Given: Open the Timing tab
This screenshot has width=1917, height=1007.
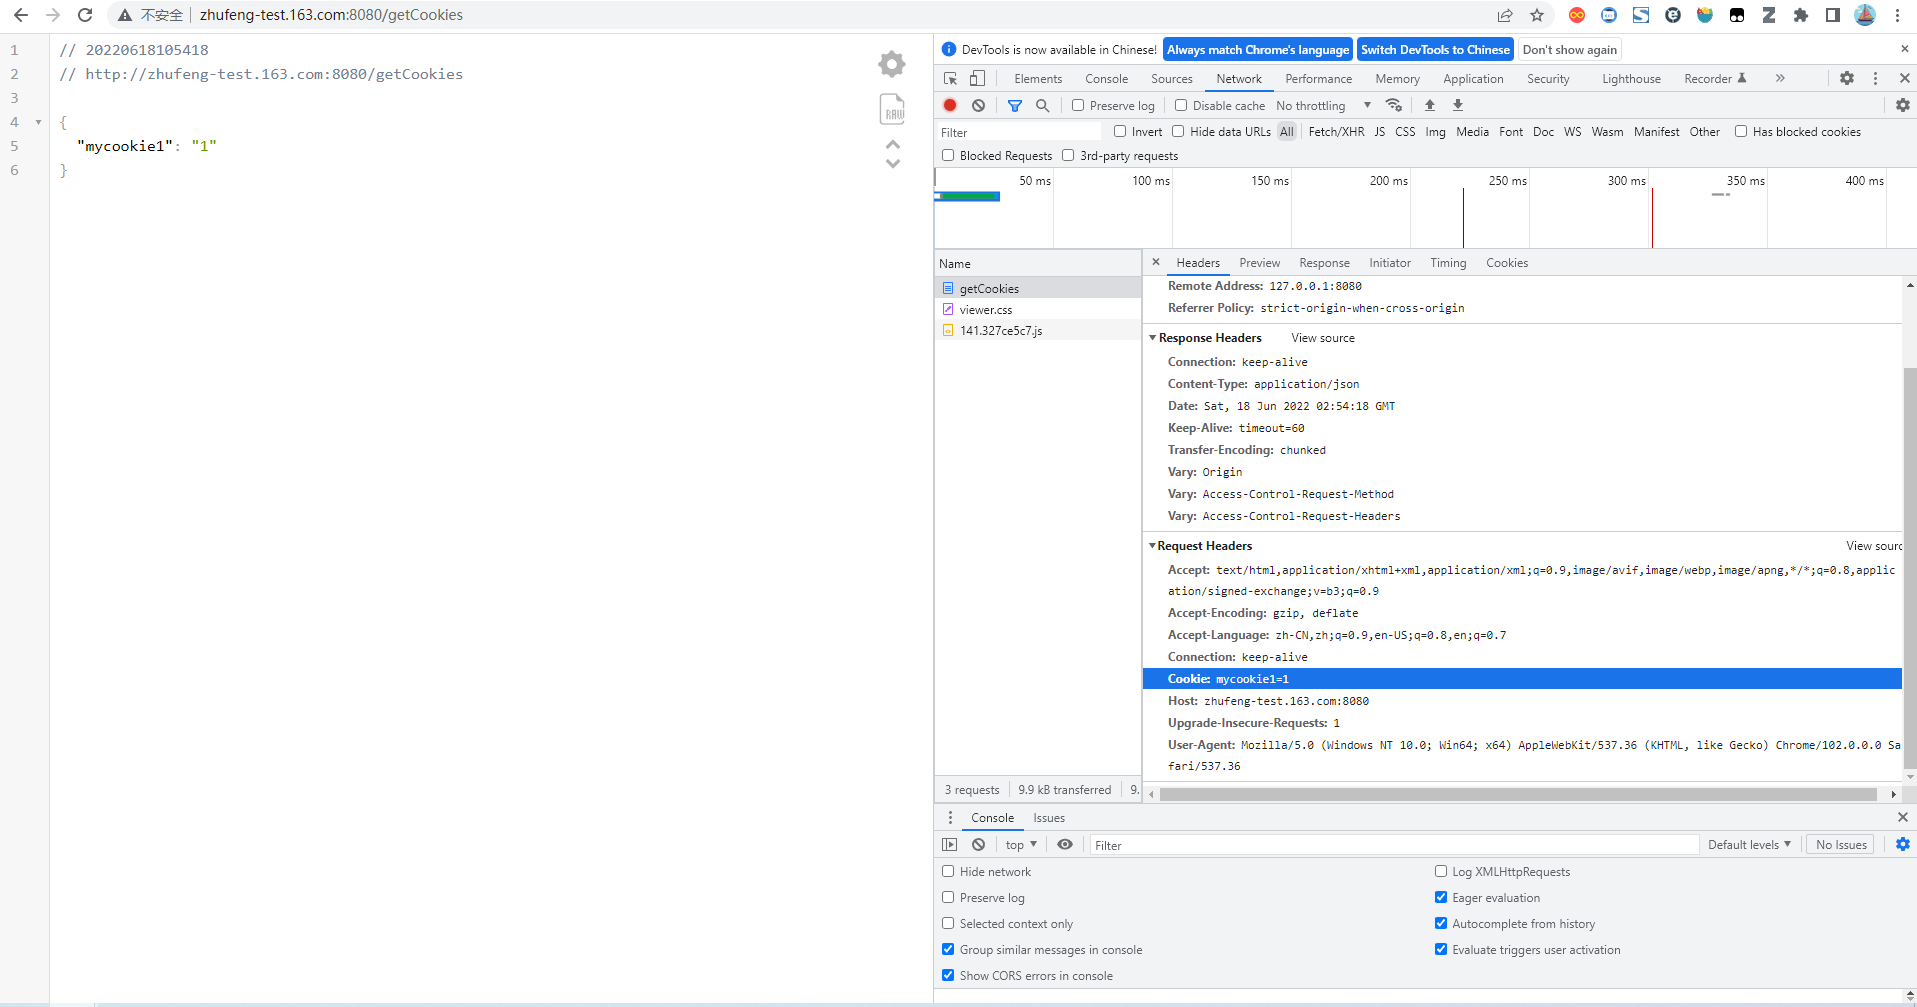Looking at the screenshot, I should (1447, 262).
